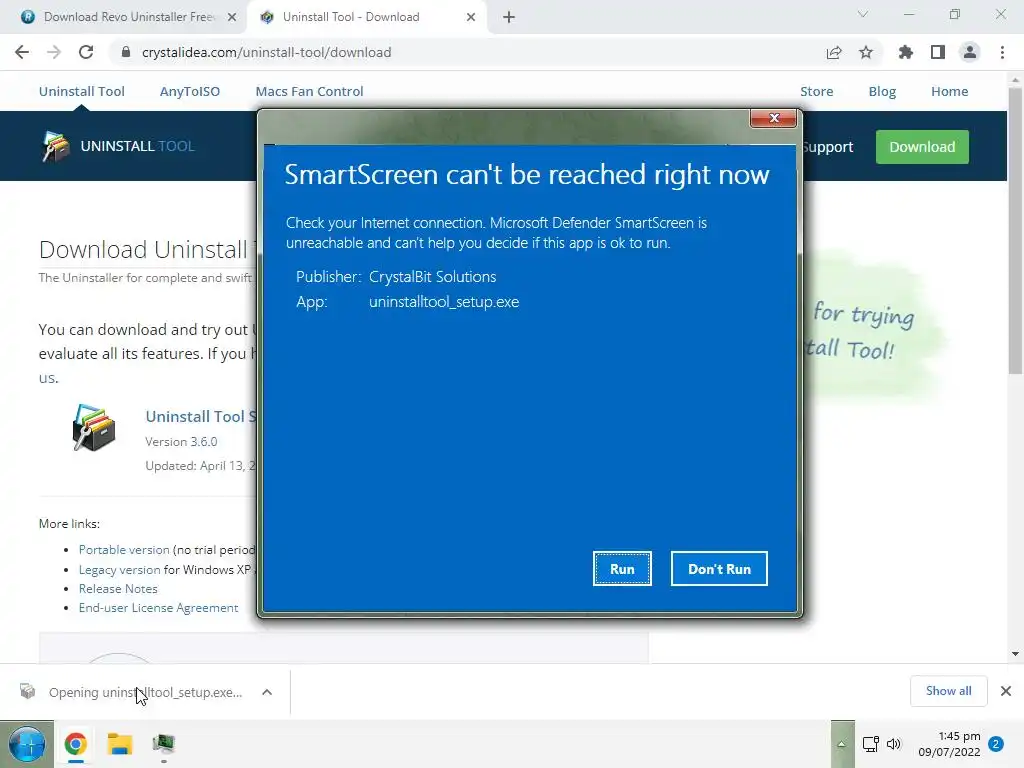Click the Uninstall Tool logo icon

56,146
